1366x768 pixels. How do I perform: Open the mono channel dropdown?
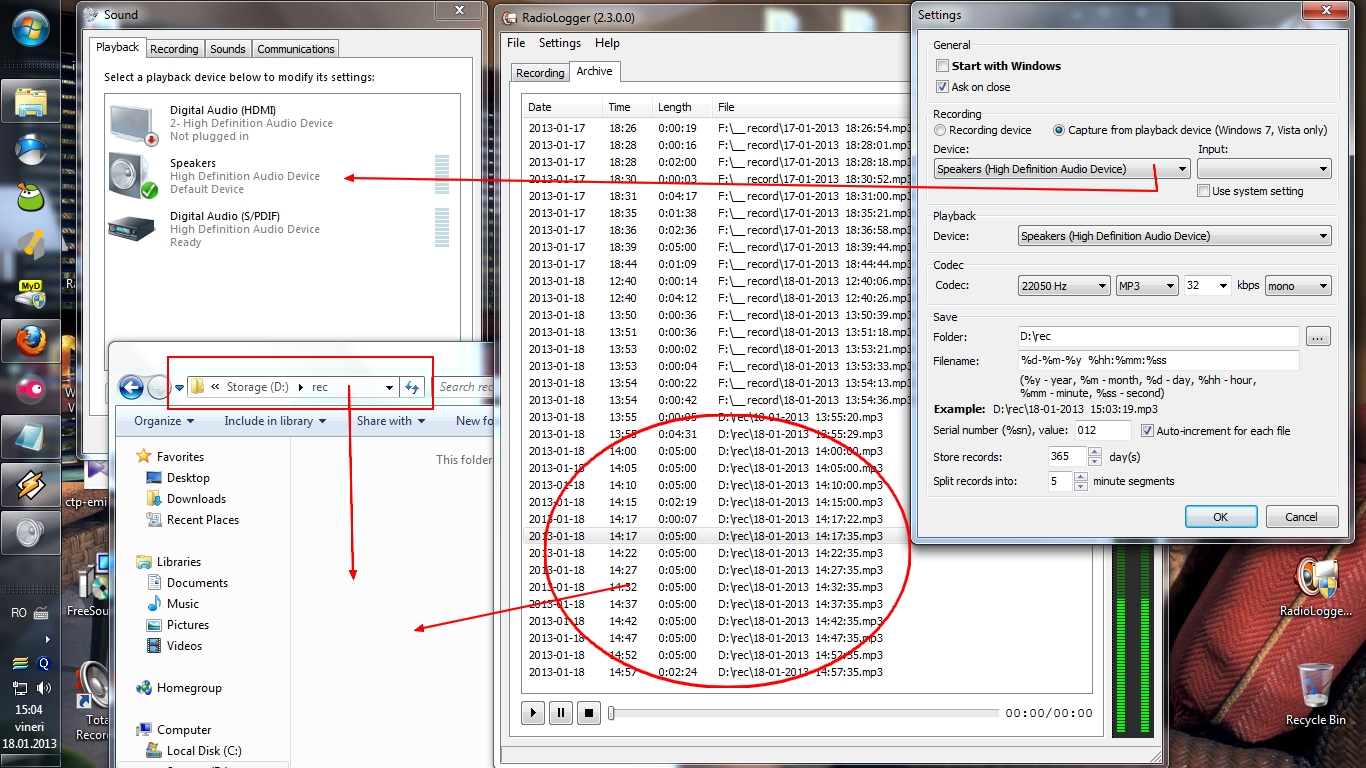coord(1298,286)
